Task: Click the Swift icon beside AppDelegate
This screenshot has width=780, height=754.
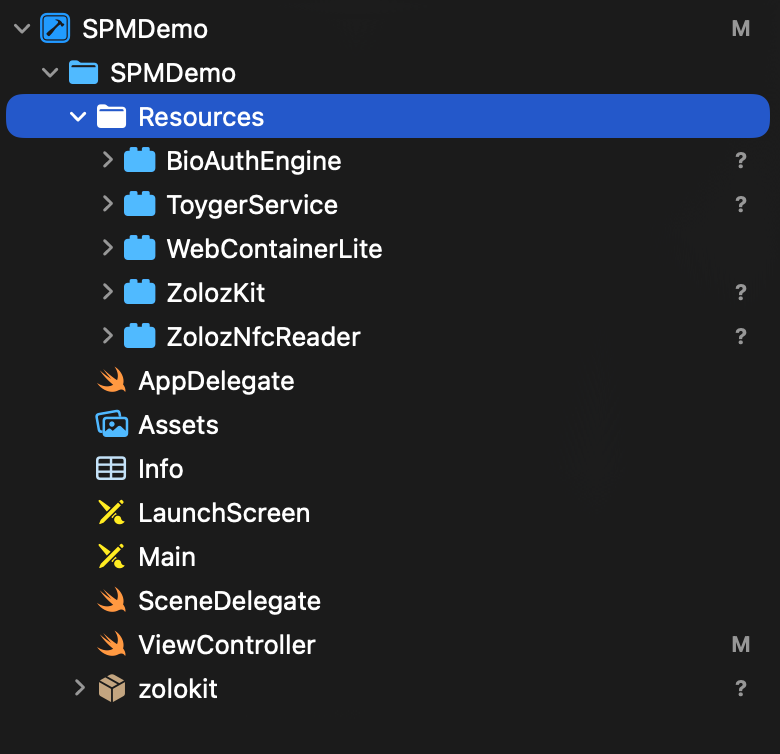Action: click(x=111, y=381)
